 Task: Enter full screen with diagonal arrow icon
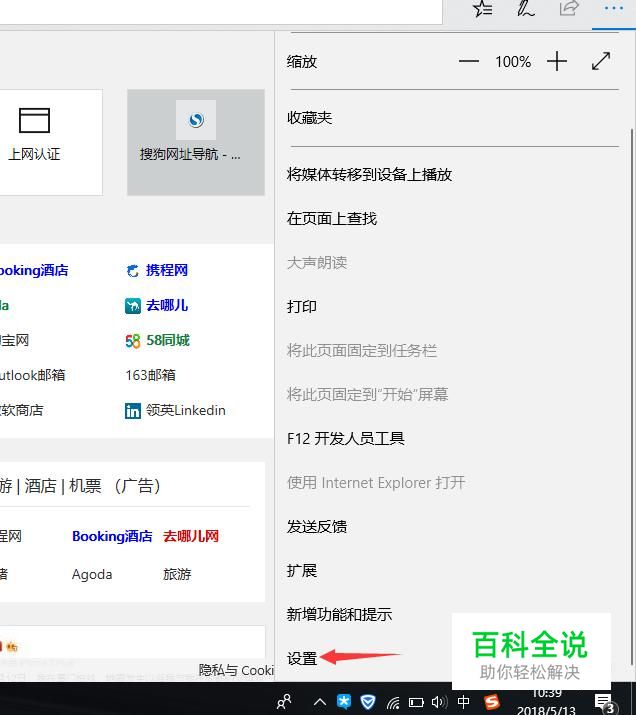click(x=601, y=61)
